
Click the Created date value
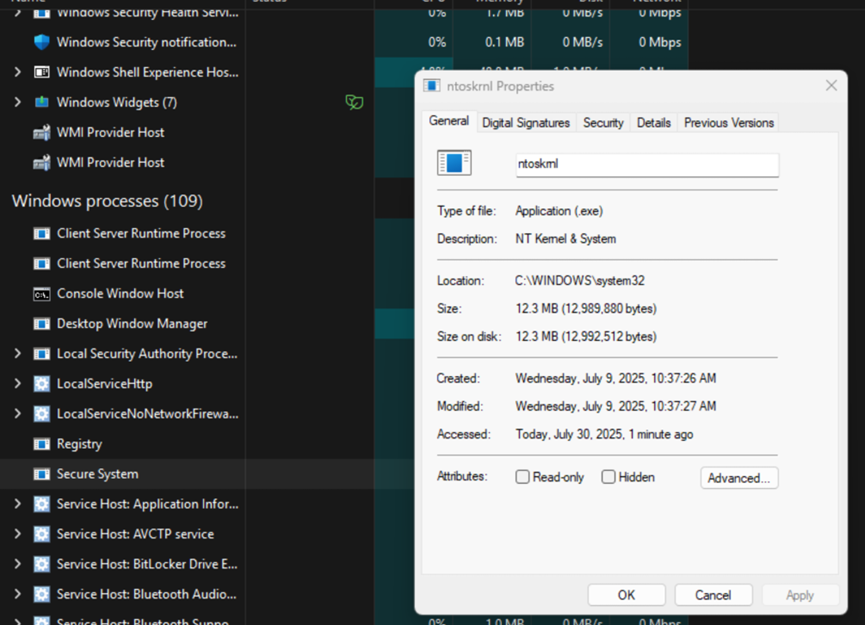tap(616, 378)
